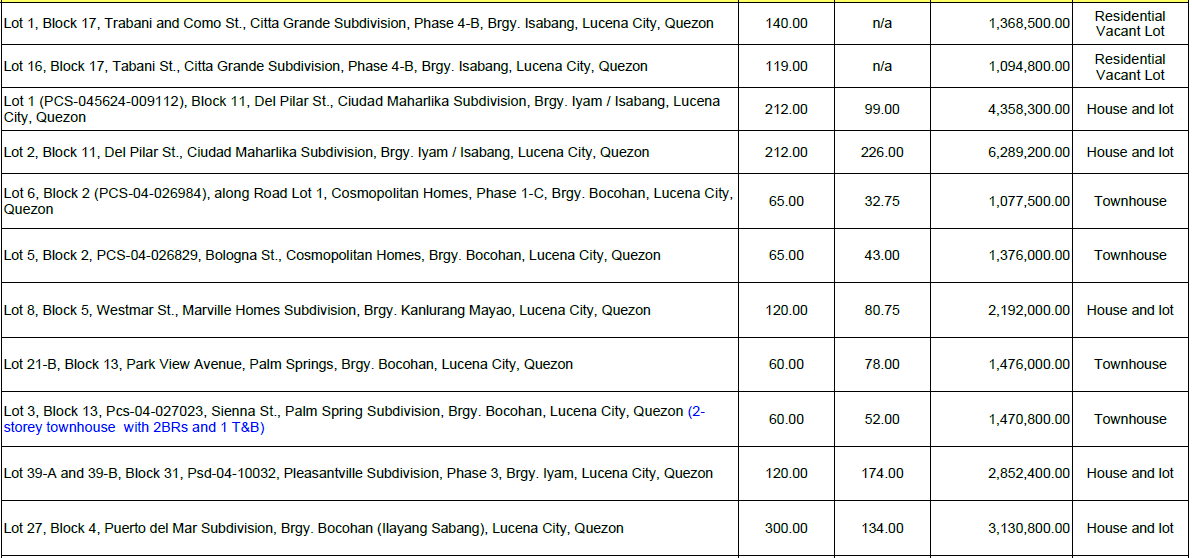Click the Lot 1 (PCS-045624-009112) address cell

[362, 109]
